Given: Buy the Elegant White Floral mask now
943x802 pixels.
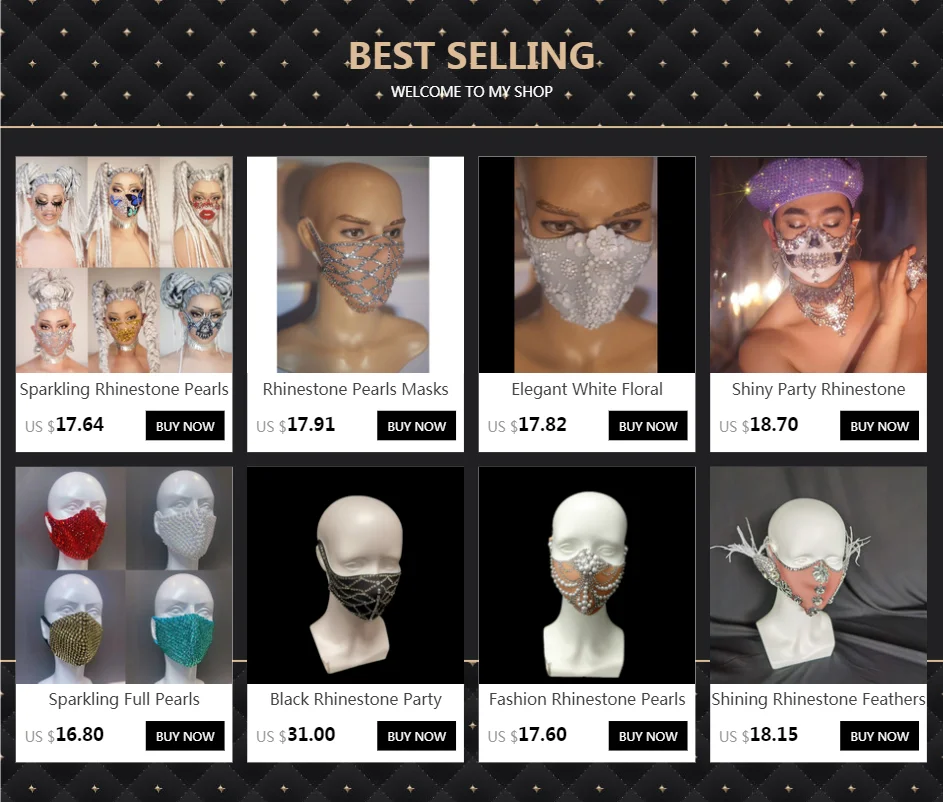Looking at the screenshot, I should click(648, 426).
